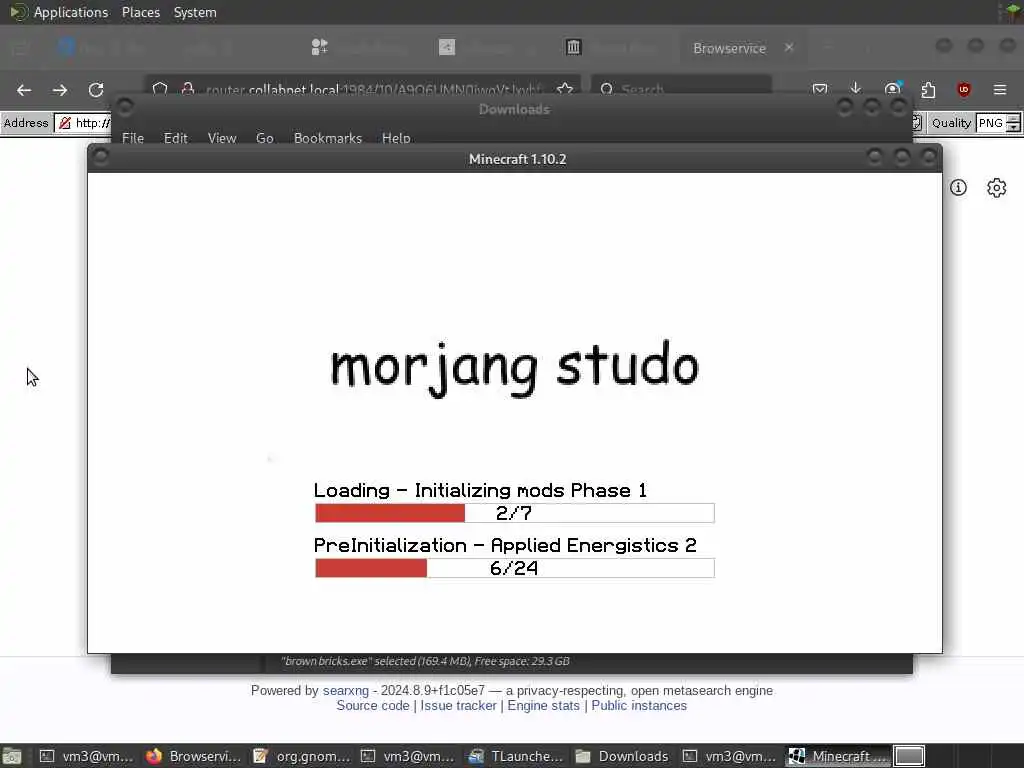Click the Initializing mods Phase 1 progress bar
Viewport: 1024px width, 768px height.
coord(515,513)
